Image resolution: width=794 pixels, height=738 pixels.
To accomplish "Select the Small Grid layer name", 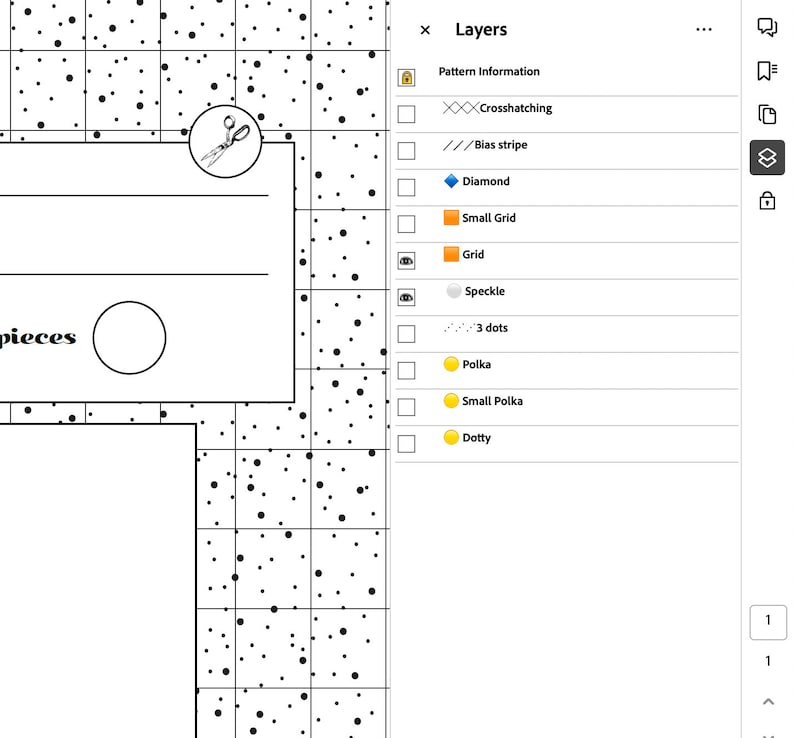I will tap(489, 218).
